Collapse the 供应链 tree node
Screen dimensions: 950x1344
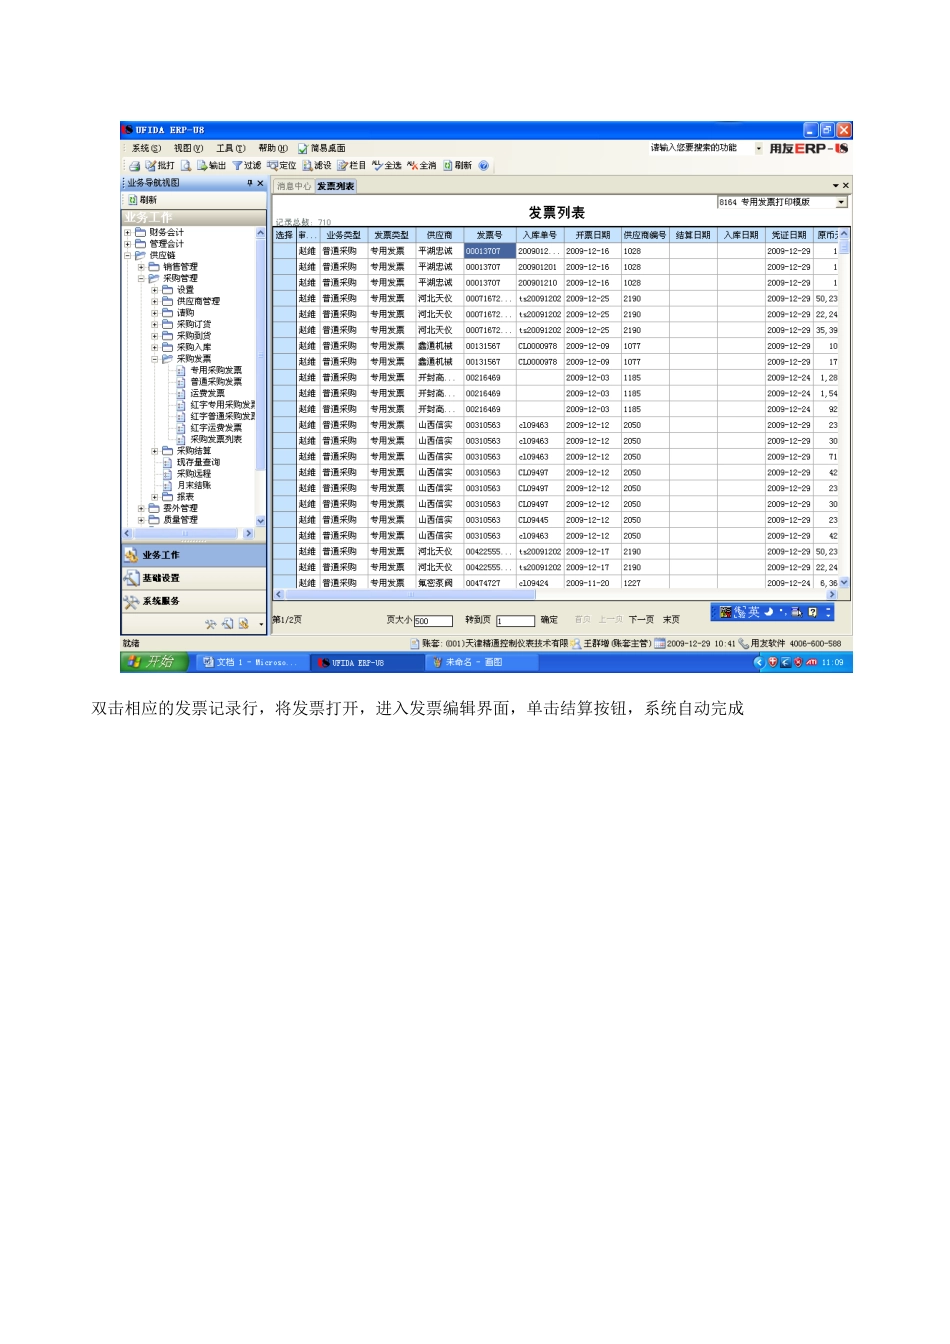click(x=127, y=255)
